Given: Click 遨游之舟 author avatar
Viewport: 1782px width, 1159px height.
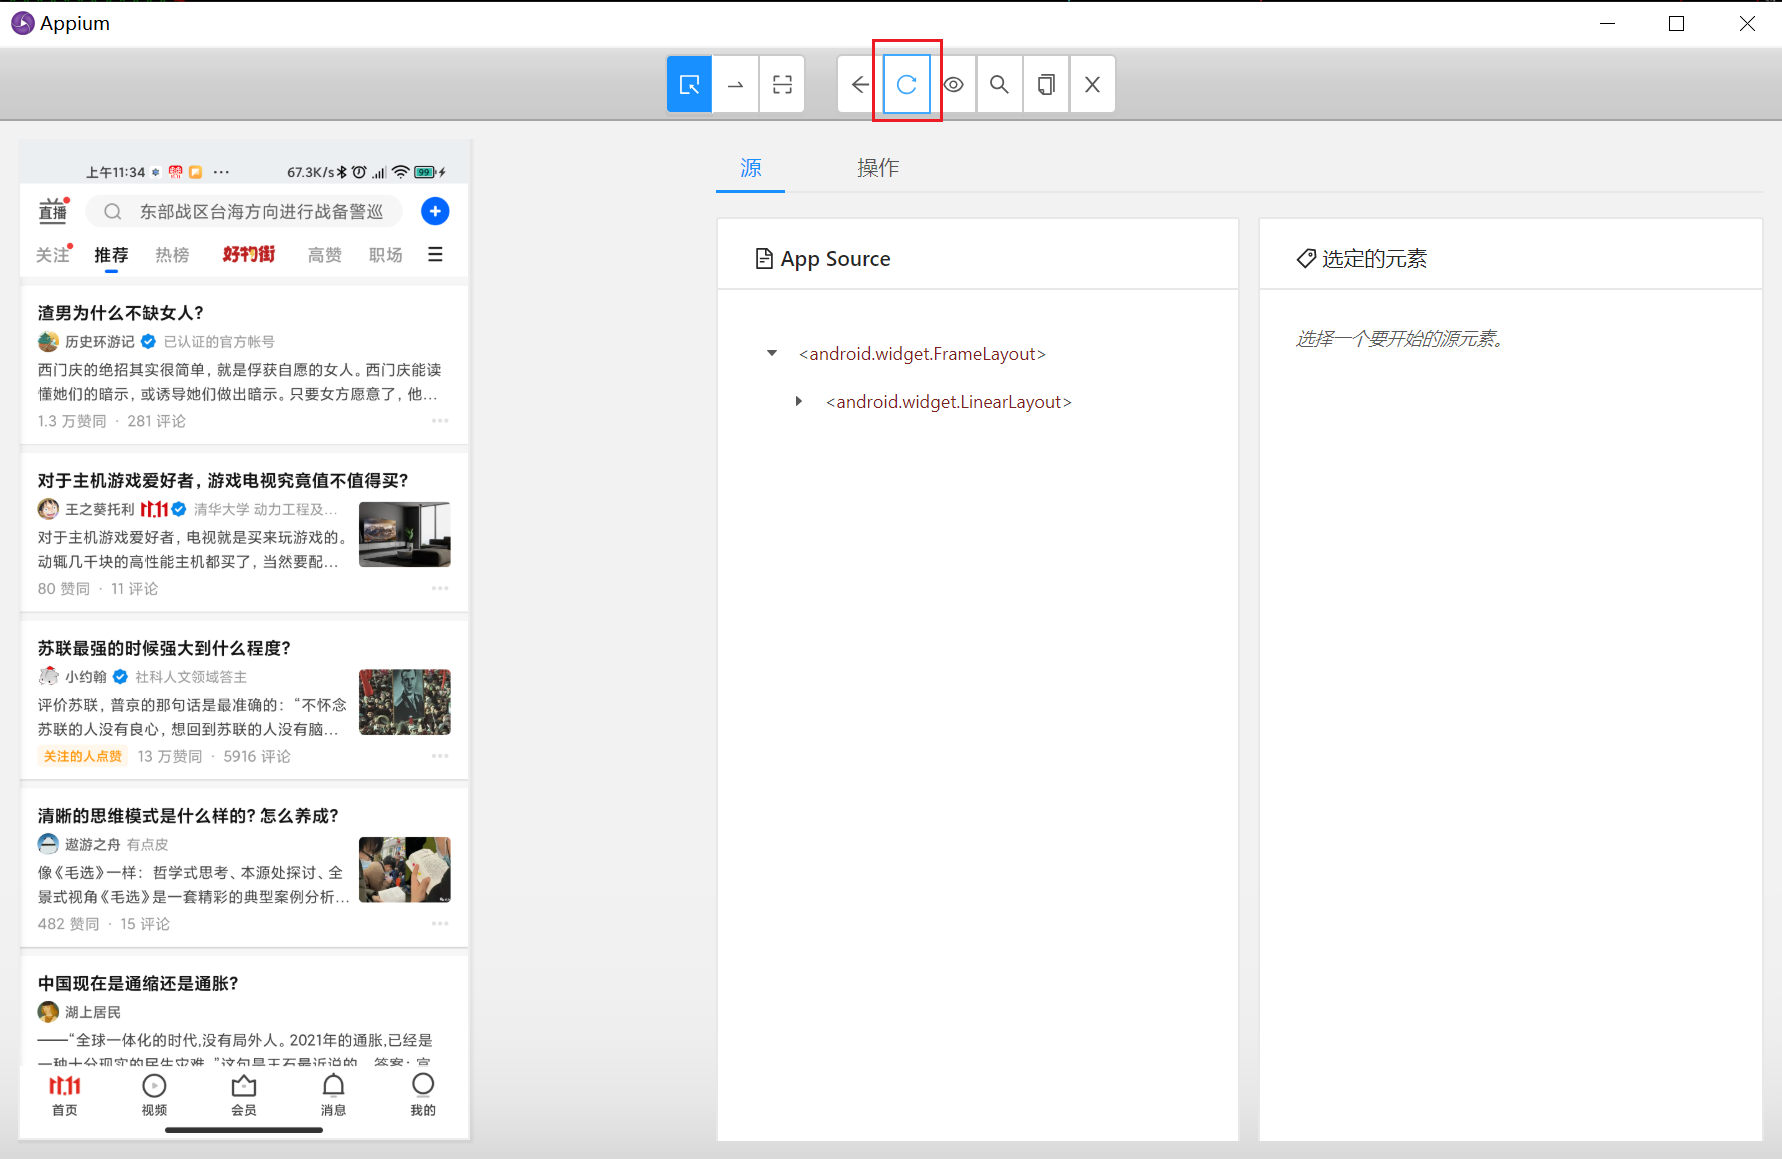Looking at the screenshot, I should [x=48, y=844].
